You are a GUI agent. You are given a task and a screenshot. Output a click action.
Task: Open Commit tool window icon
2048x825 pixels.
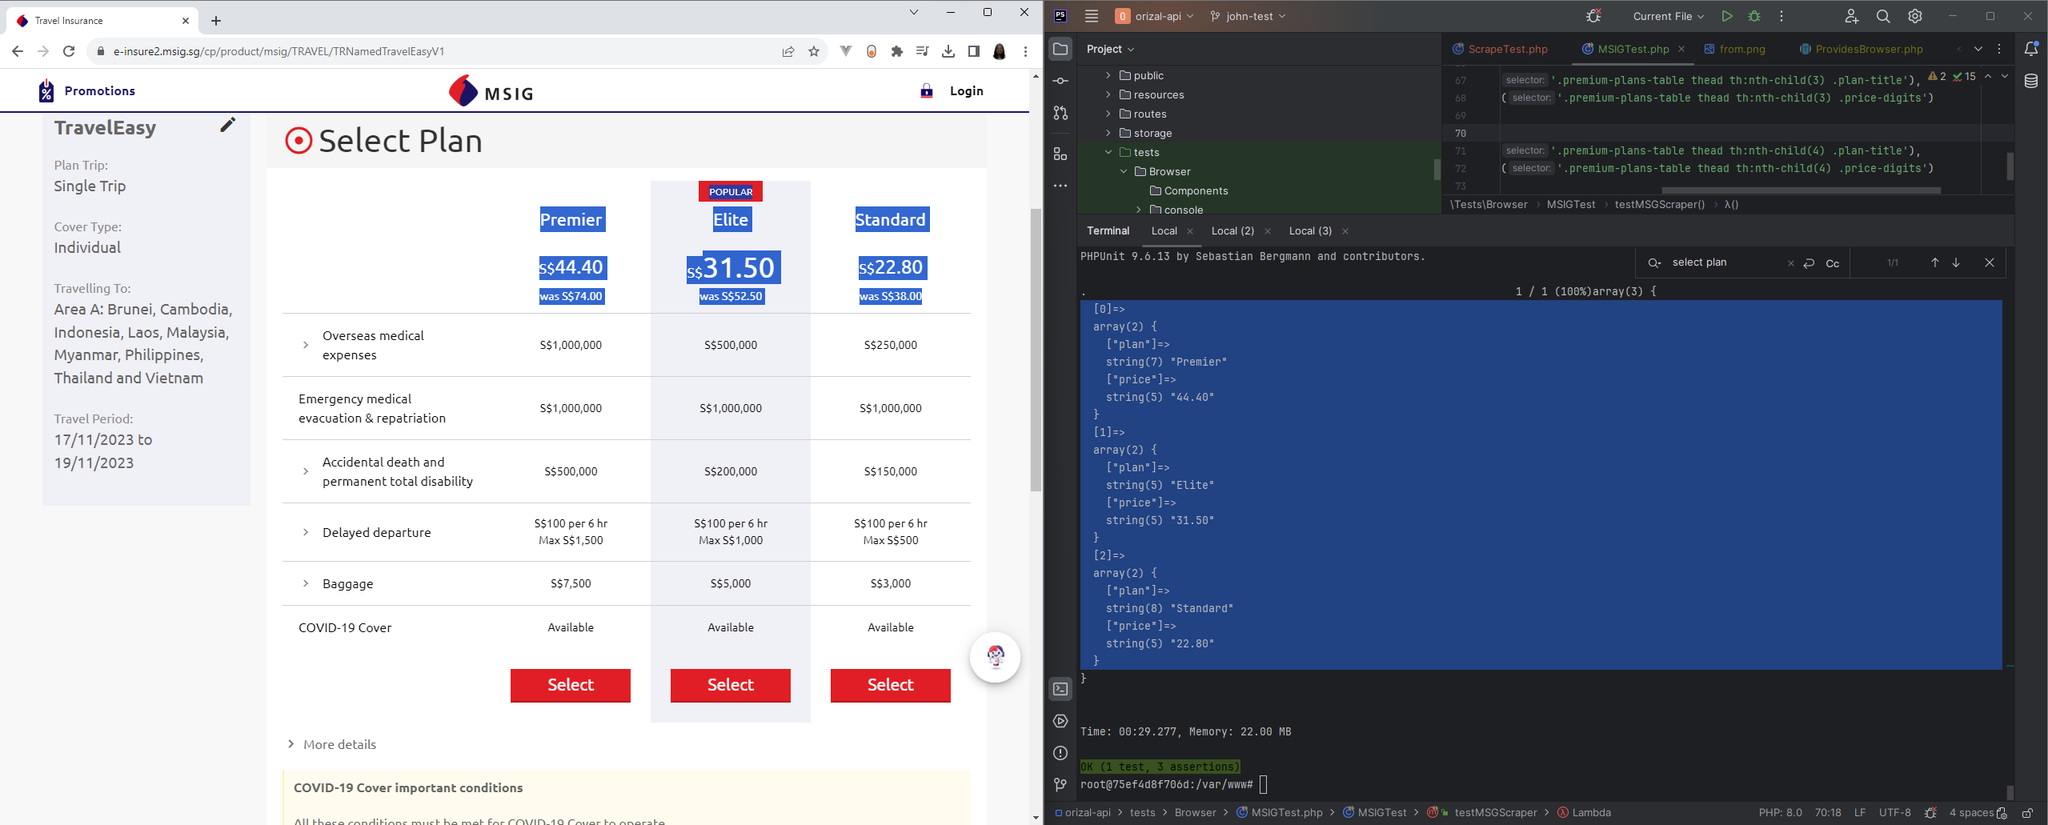point(1061,81)
